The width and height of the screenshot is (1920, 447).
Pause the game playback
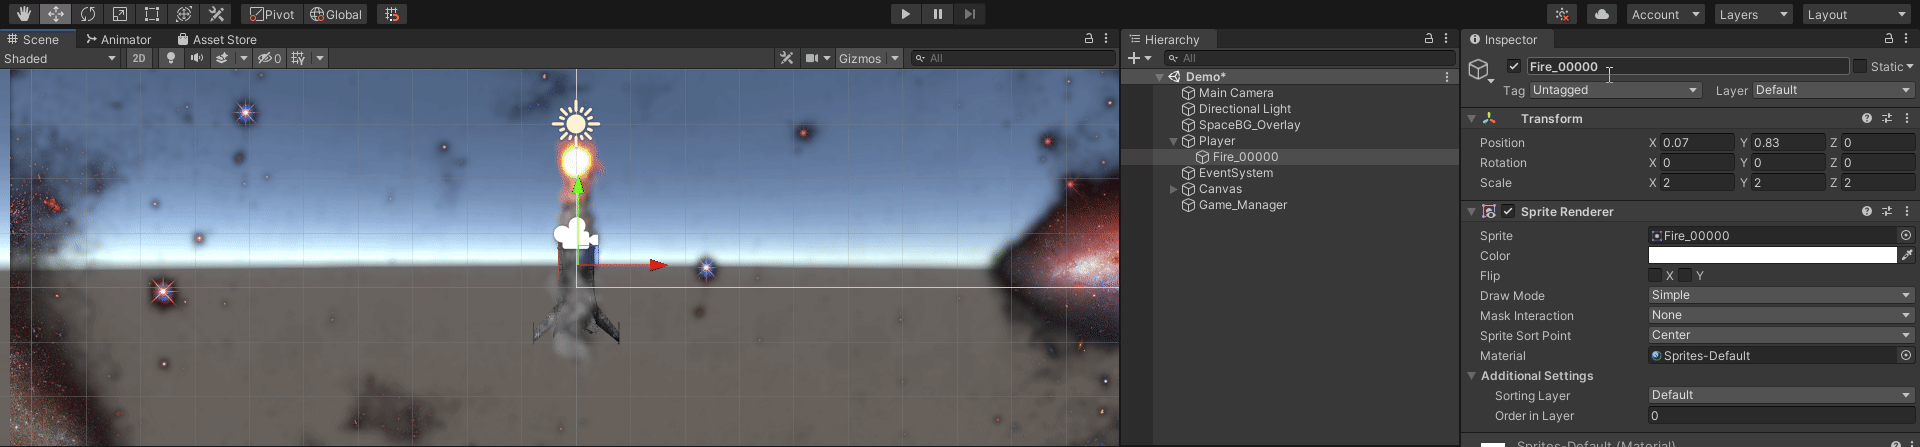coord(937,14)
